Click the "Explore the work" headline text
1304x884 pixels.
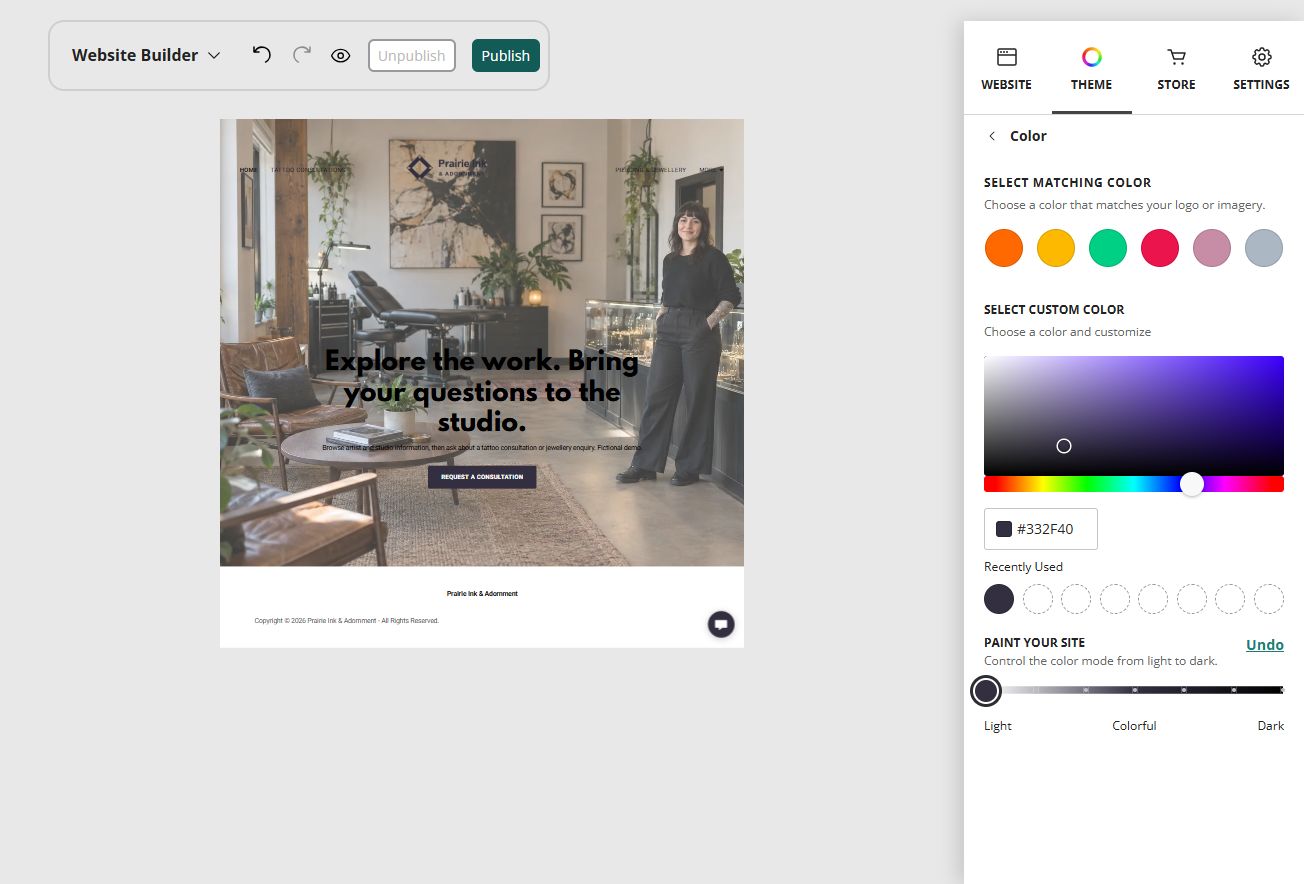482,391
